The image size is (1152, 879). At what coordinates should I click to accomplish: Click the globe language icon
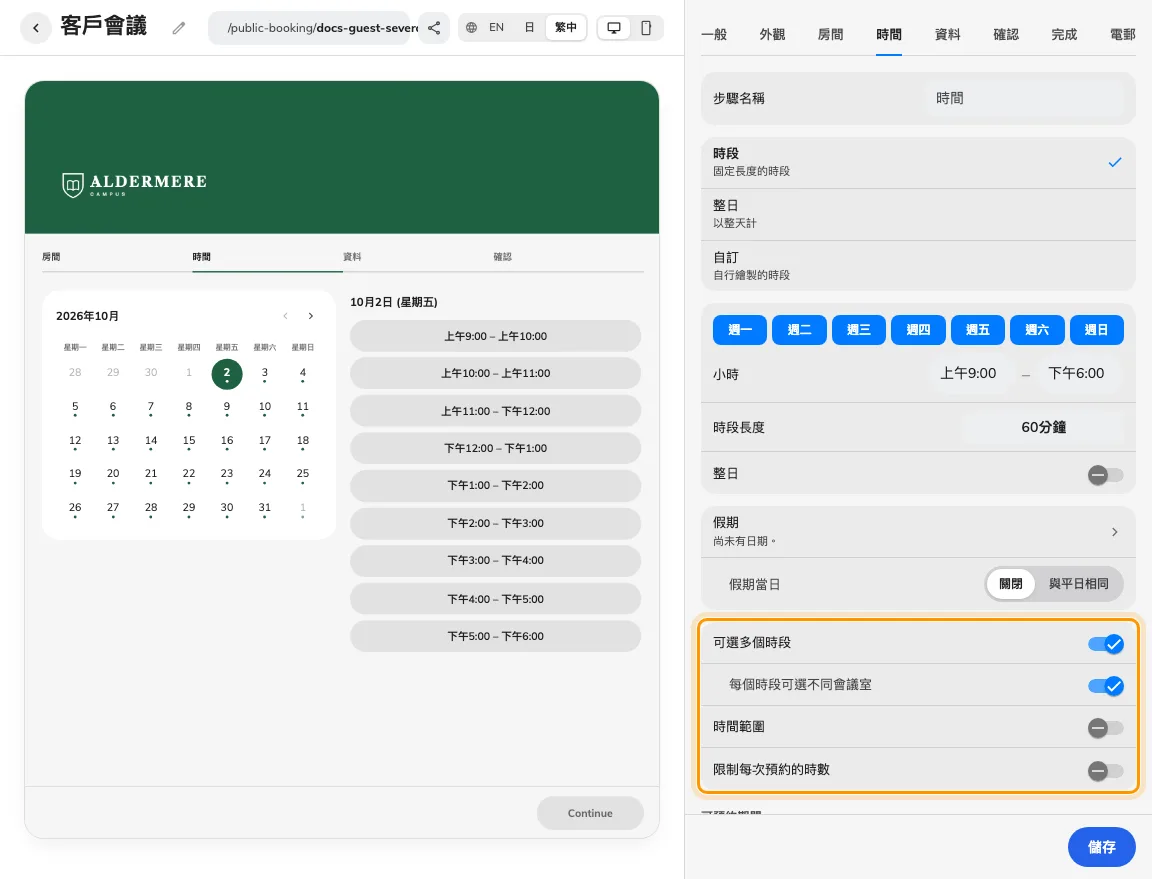point(472,27)
